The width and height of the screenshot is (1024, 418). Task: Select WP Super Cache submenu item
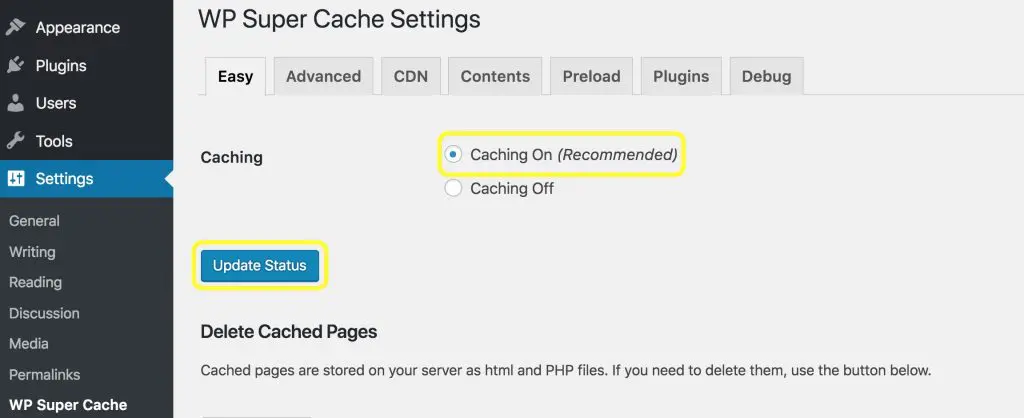pos(68,405)
